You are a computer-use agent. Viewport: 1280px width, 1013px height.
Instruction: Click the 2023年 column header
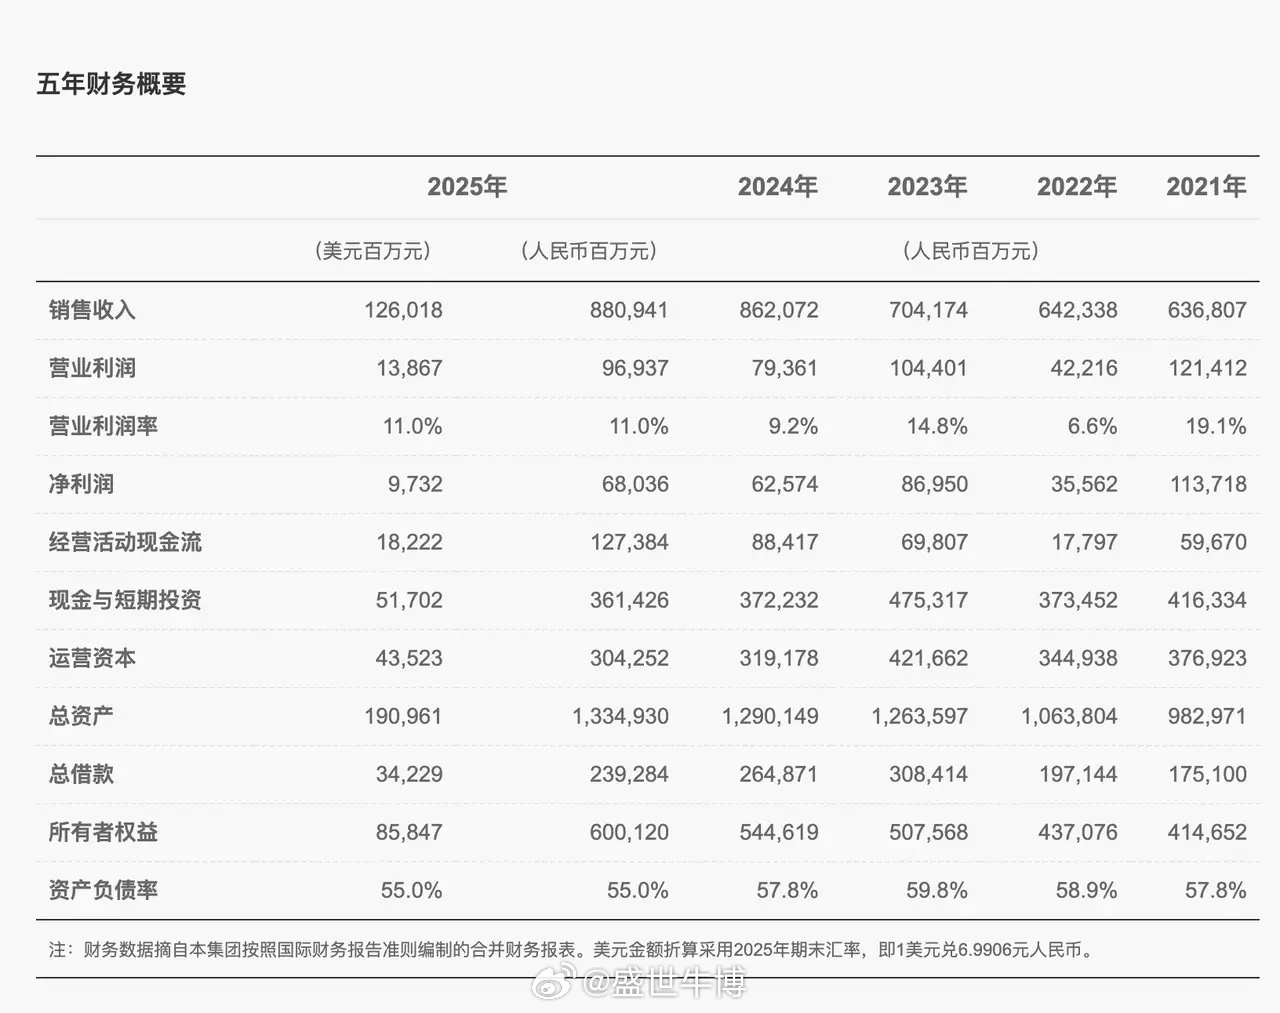click(928, 186)
